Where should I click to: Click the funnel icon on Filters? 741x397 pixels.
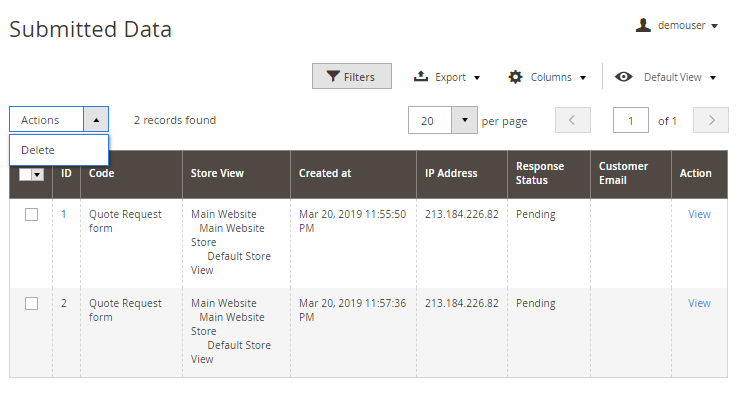[333, 77]
